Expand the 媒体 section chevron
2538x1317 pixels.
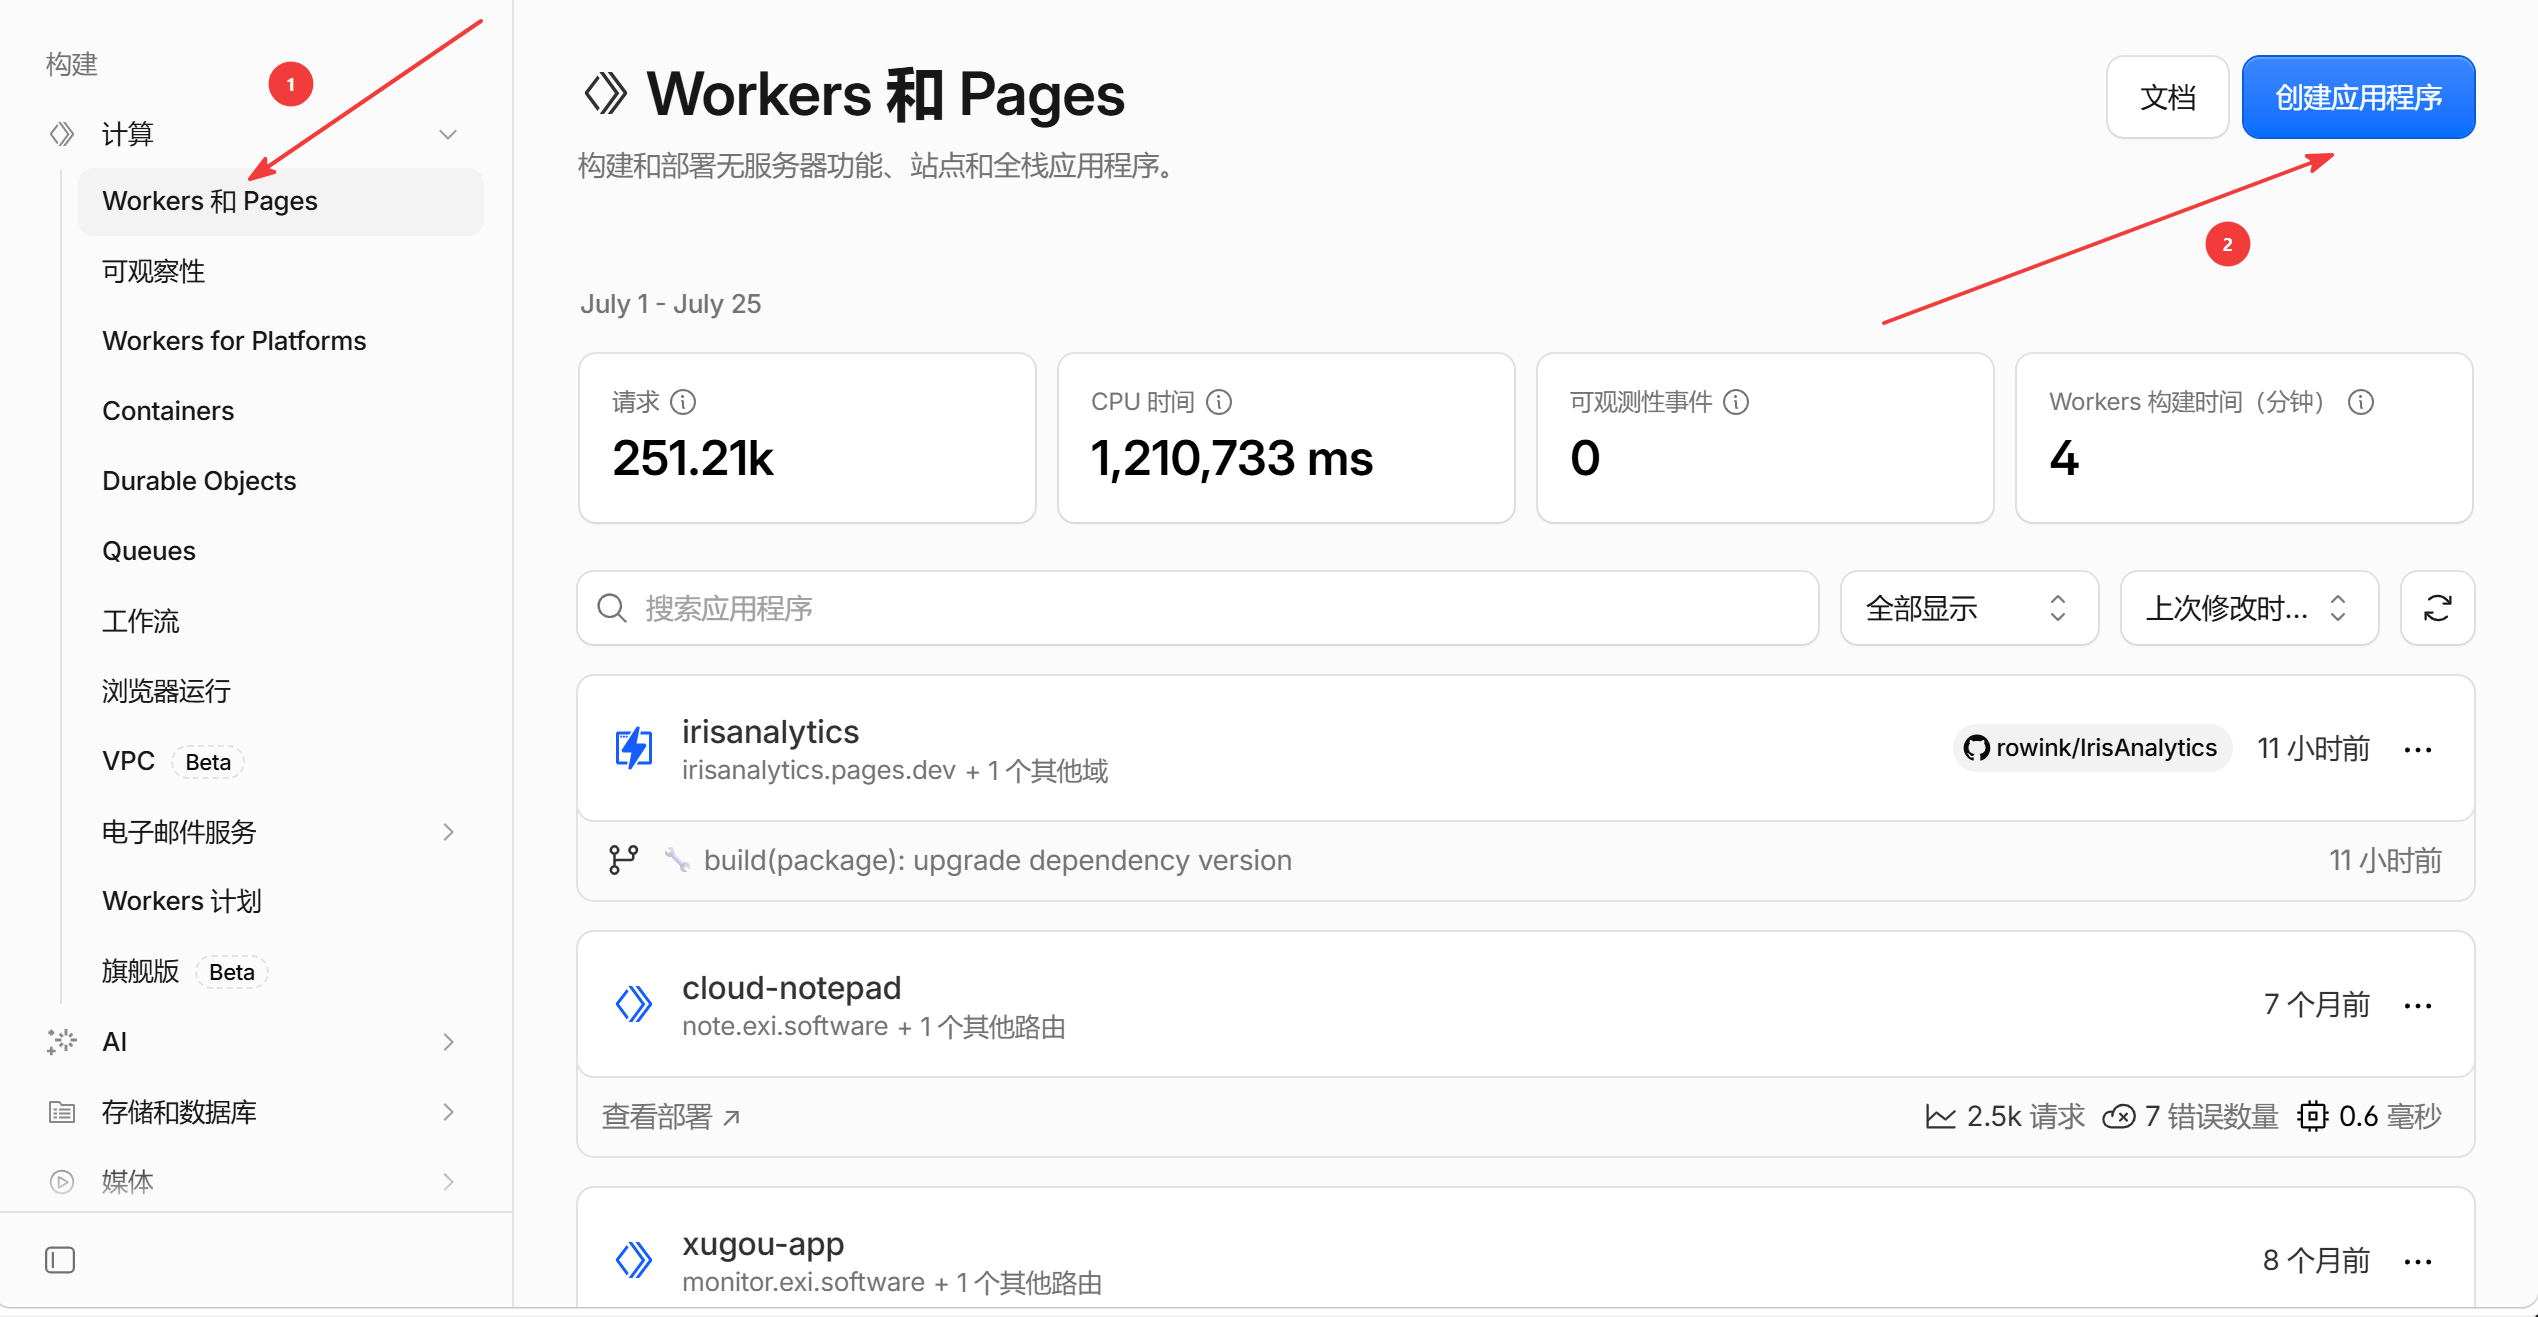(x=448, y=1182)
